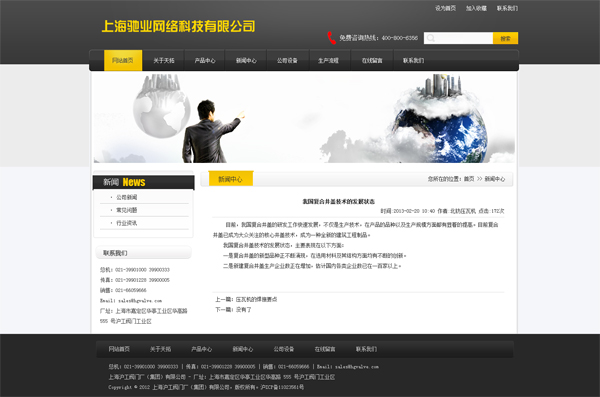
Task: Open the previous article 压瓦机的焊接要点
Action: point(256,299)
